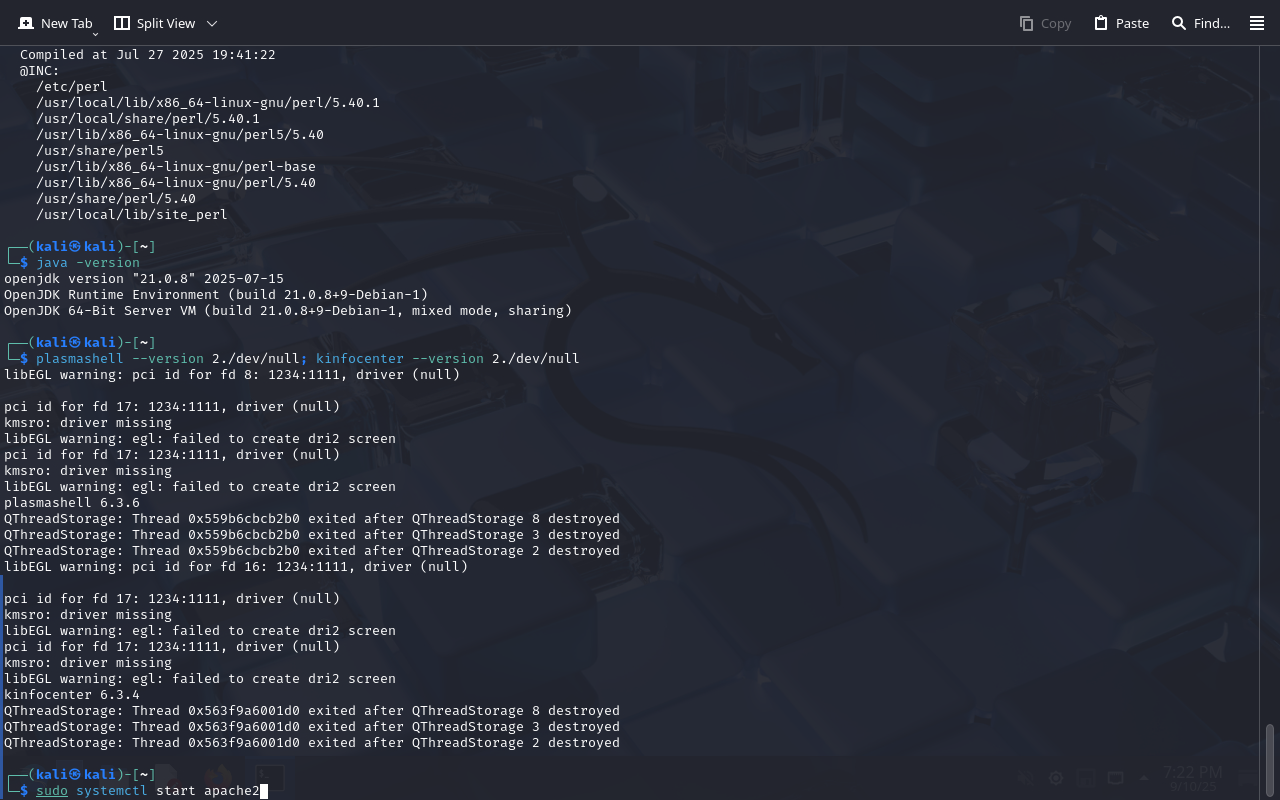This screenshot has width=1280, height=800.
Task: Click the Paste toolbar button
Action: coord(1121,23)
